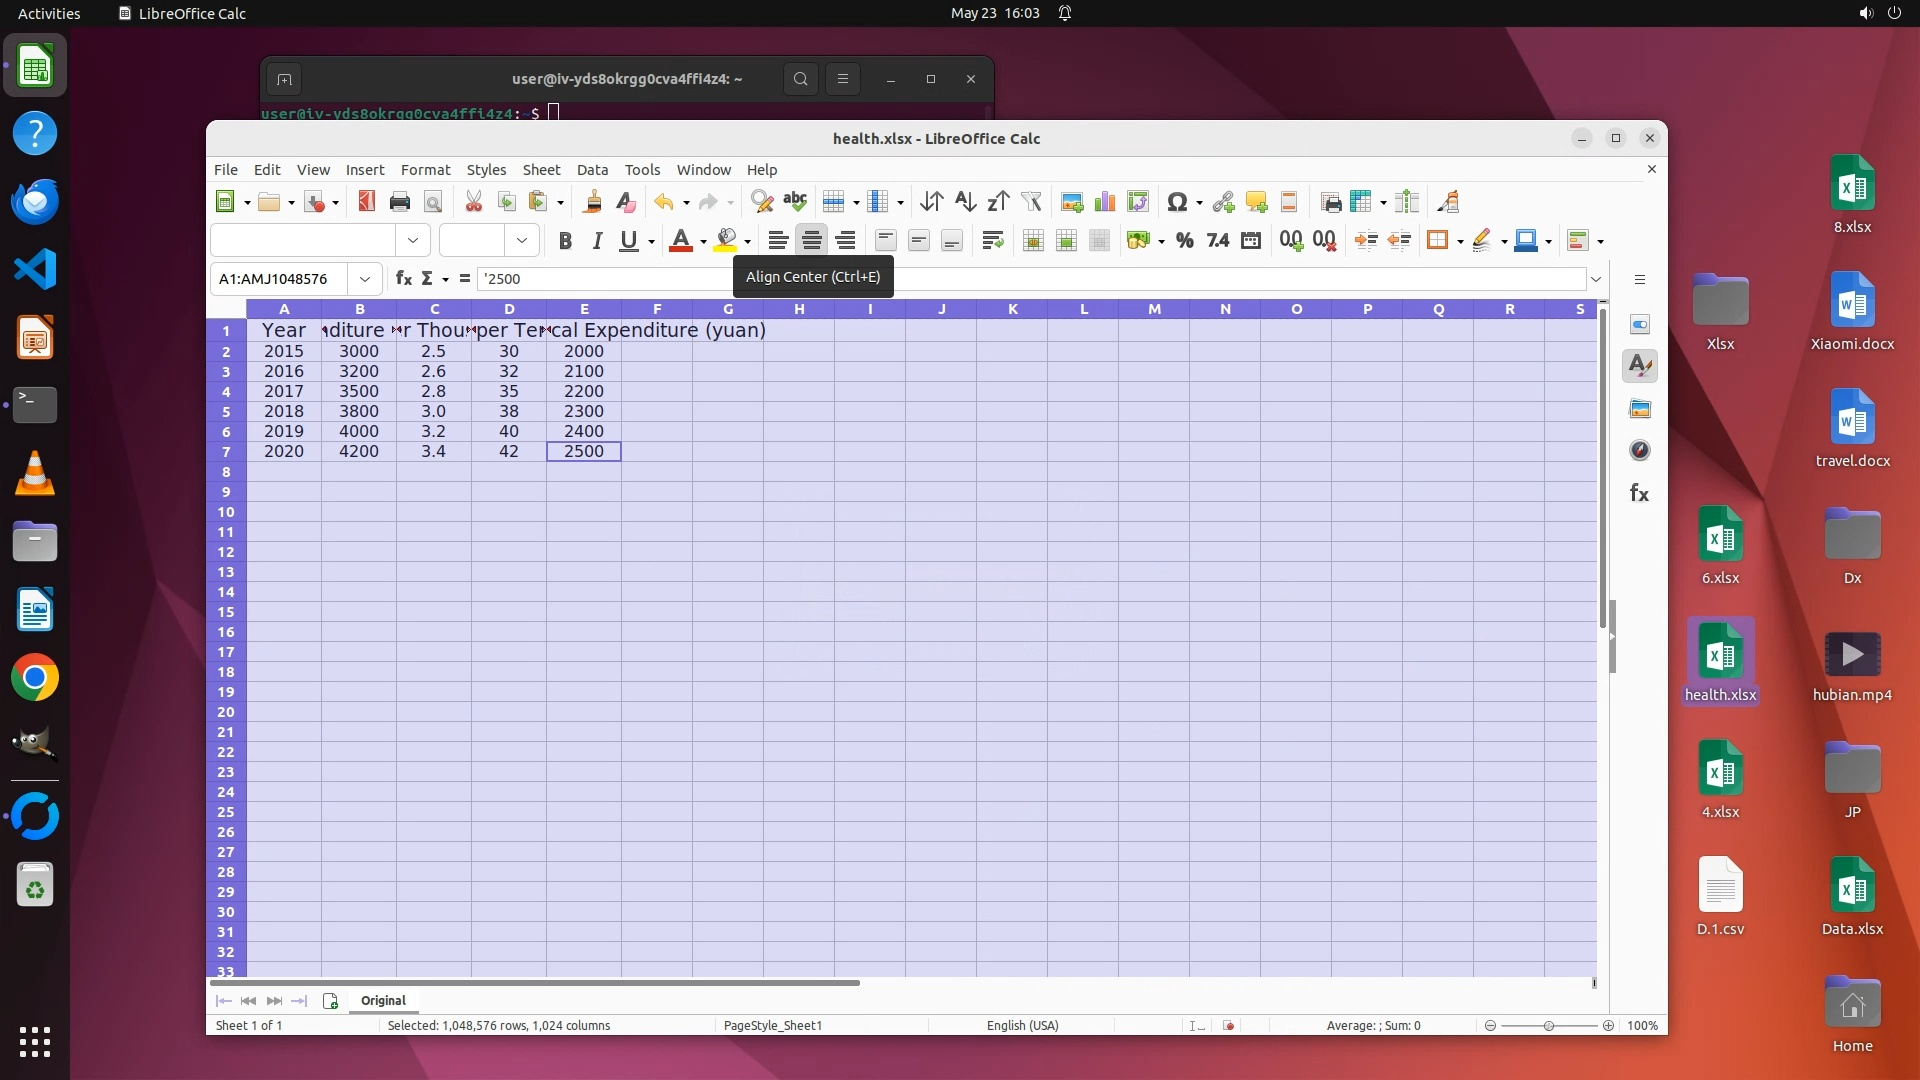1920x1080 pixels.
Task: Click the AutoFilter funnel icon
Action: point(1031,202)
